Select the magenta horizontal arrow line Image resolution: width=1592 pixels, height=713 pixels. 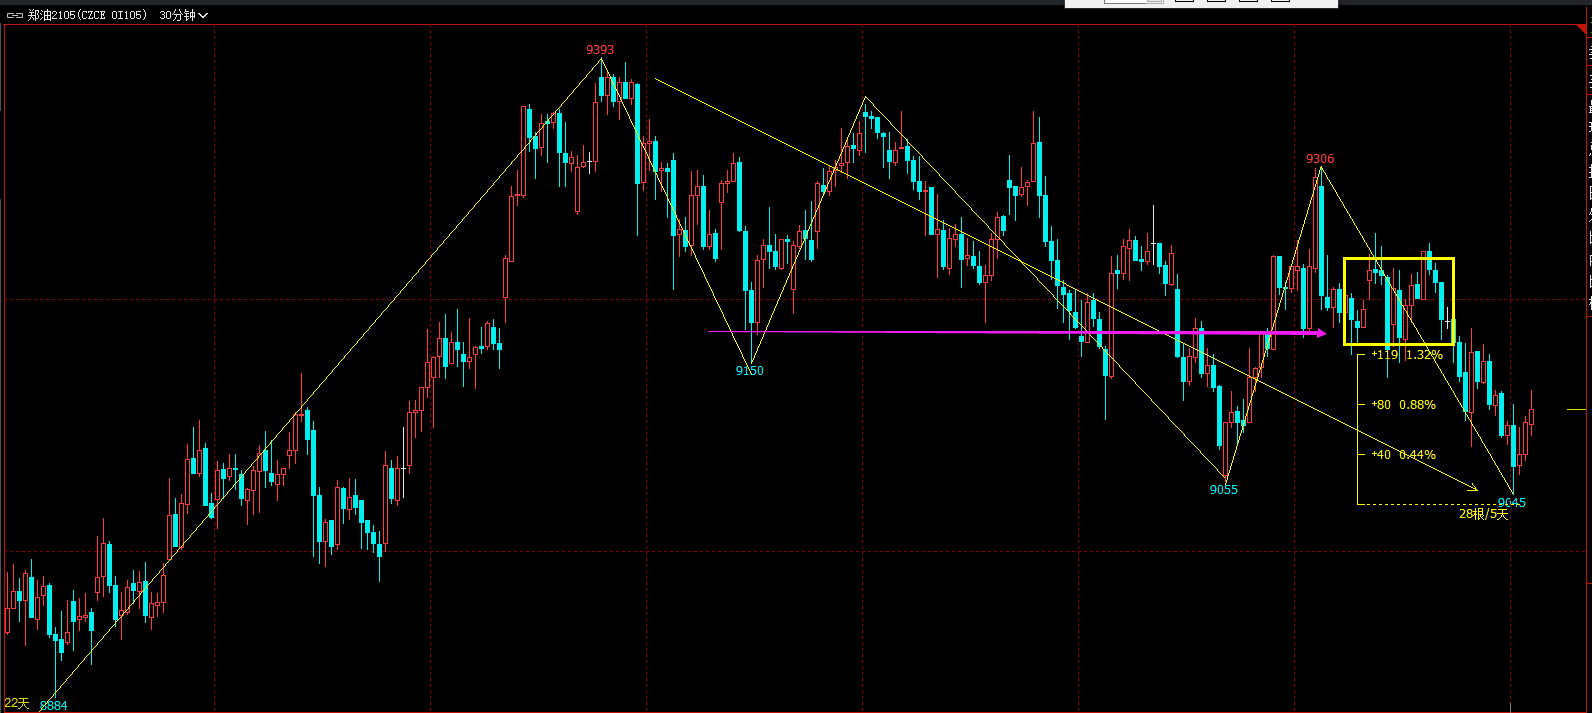[x=1000, y=332]
